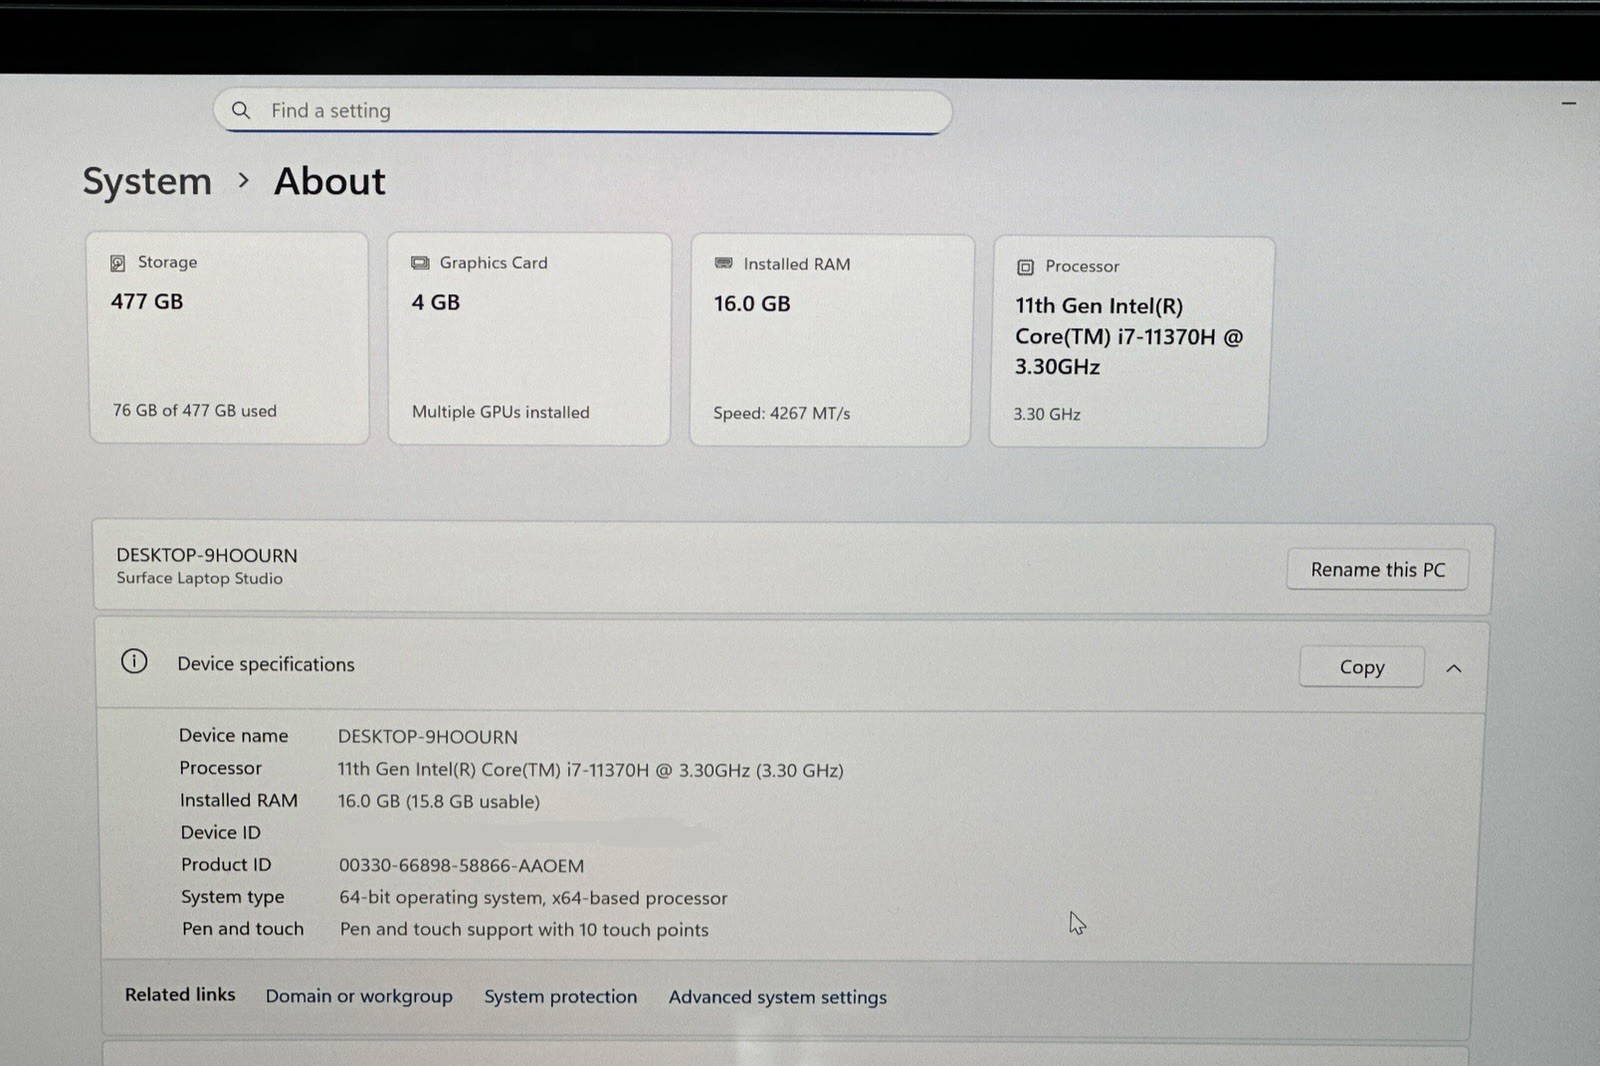The image size is (1600, 1066).
Task: Select the 16.0 GB (15.8 GB usable) value
Action: 439,801
